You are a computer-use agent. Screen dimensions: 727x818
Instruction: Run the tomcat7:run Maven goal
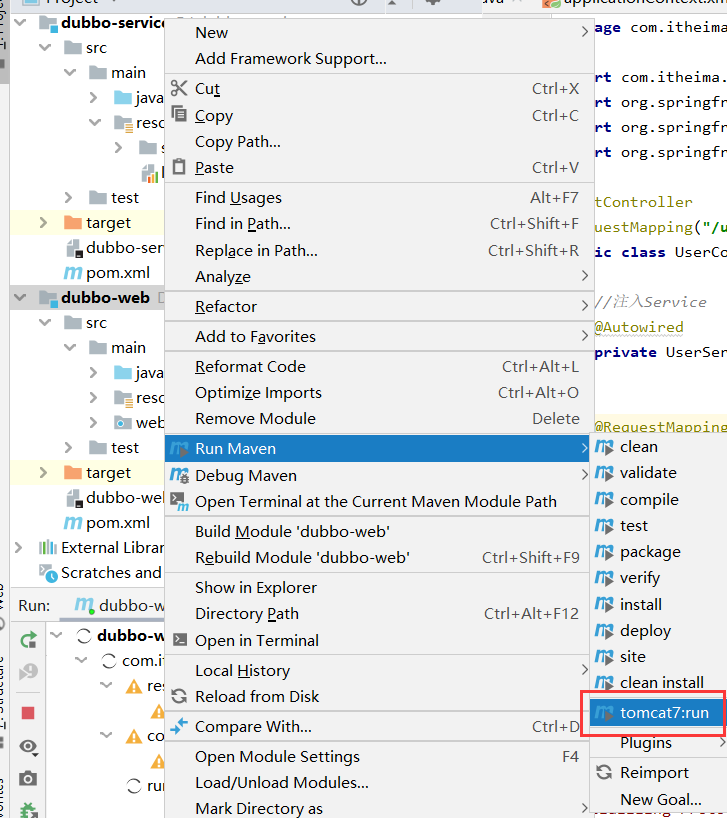coord(657,713)
